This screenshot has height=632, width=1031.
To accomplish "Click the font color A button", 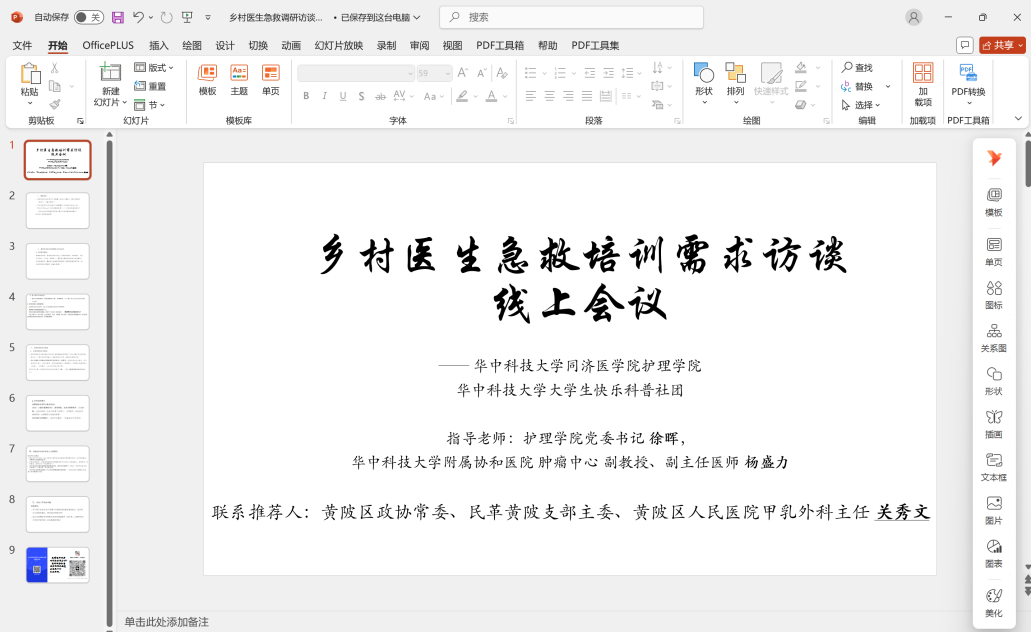I will coord(491,96).
